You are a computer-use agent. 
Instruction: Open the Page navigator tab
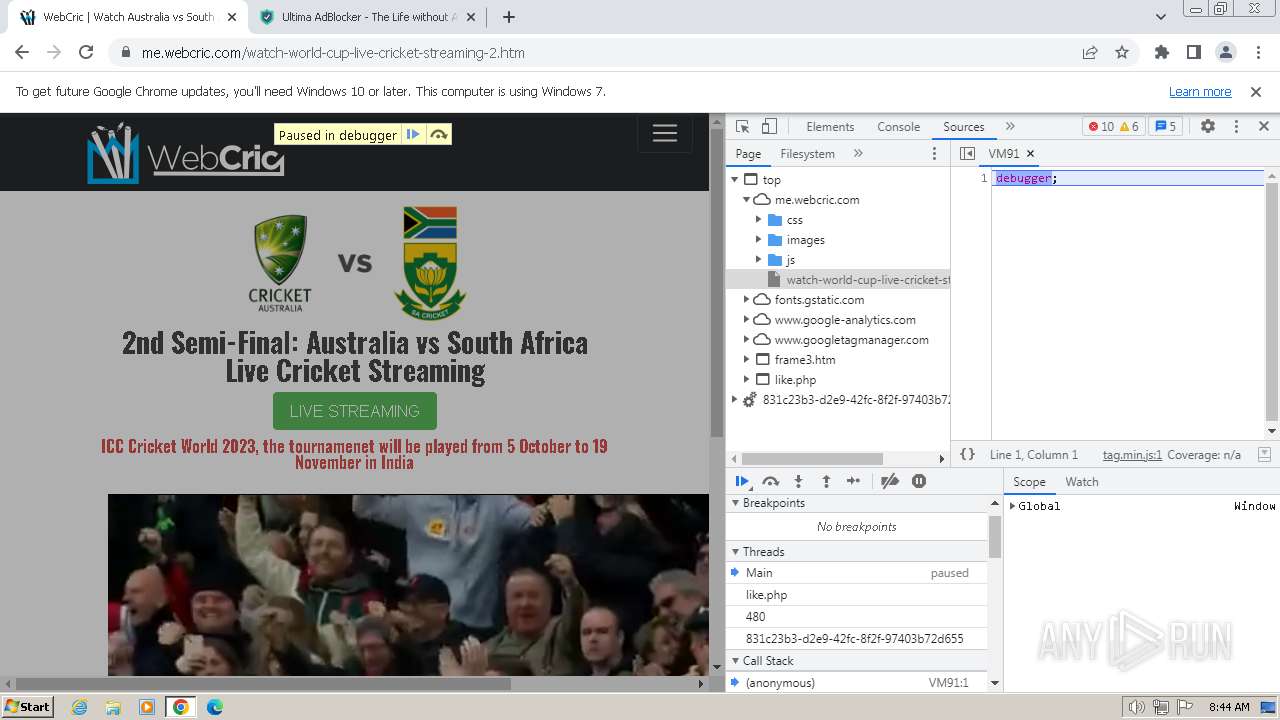coord(748,154)
